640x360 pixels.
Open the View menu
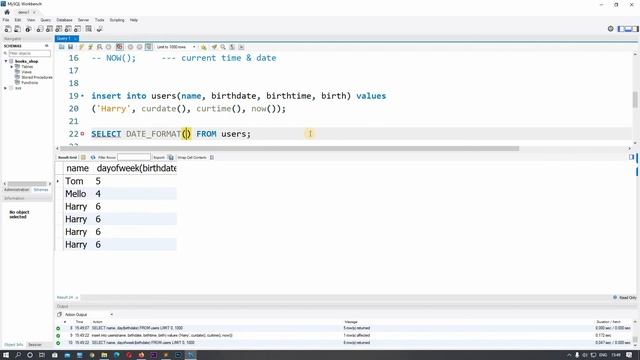click(31, 20)
